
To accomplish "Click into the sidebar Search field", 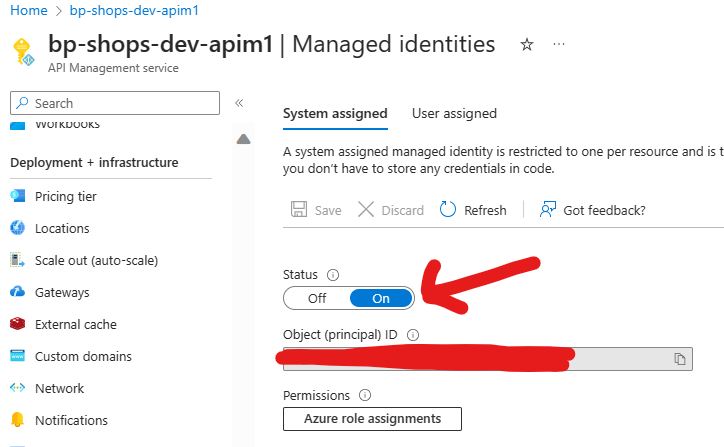I will (115, 103).
